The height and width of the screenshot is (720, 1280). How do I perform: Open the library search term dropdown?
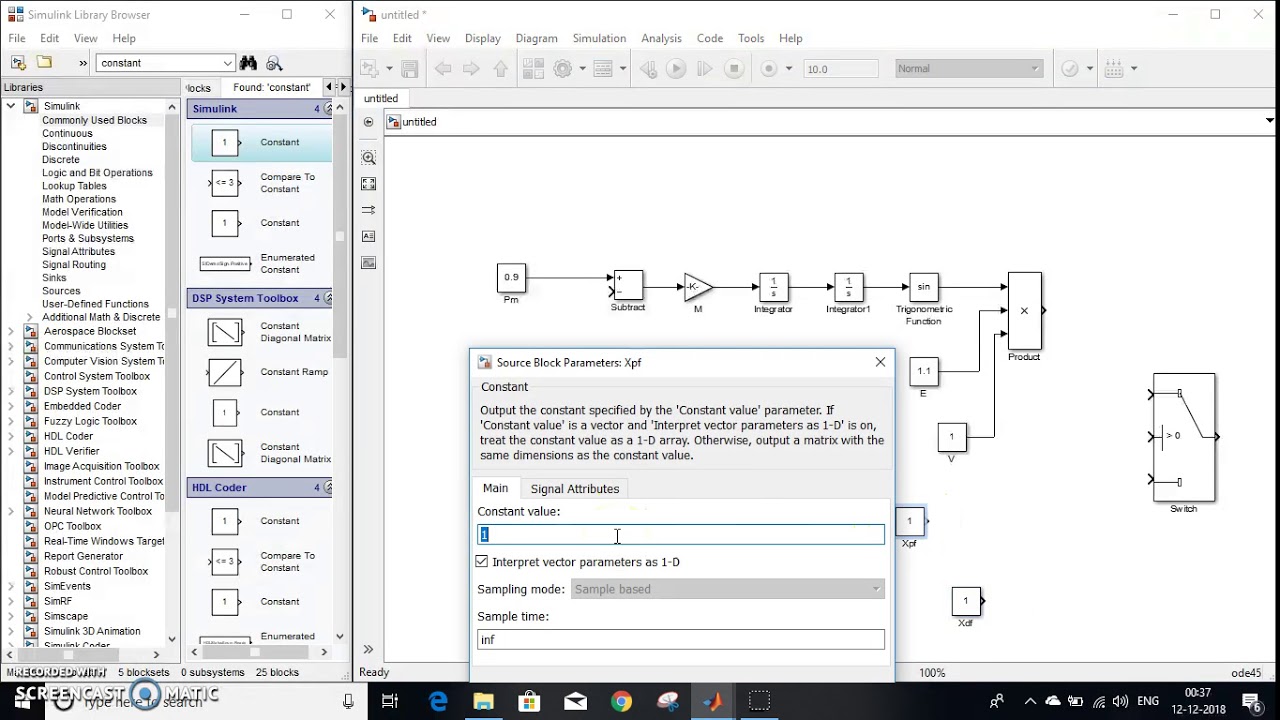pyautogui.click(x=228, y=63)
